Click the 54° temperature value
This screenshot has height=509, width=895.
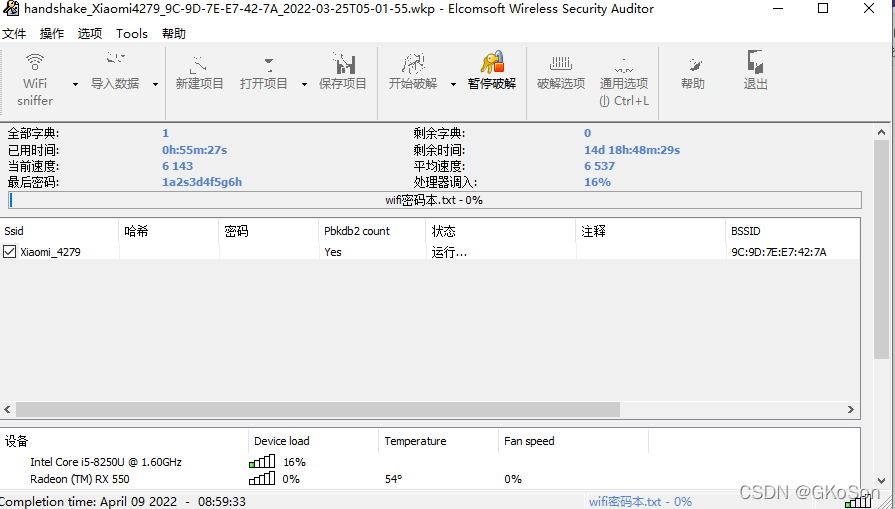[393, 479]
